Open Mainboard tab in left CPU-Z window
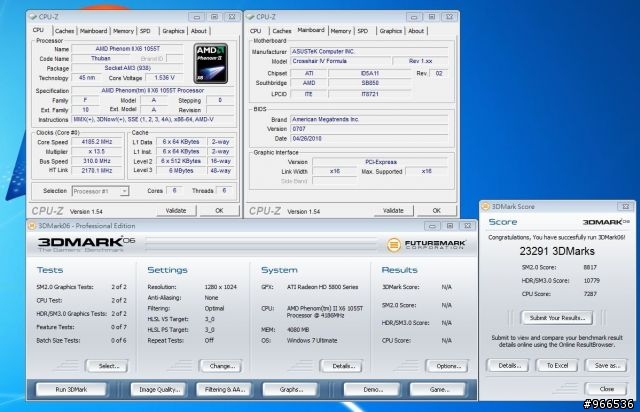640x412 pixels. coord(93,31)
